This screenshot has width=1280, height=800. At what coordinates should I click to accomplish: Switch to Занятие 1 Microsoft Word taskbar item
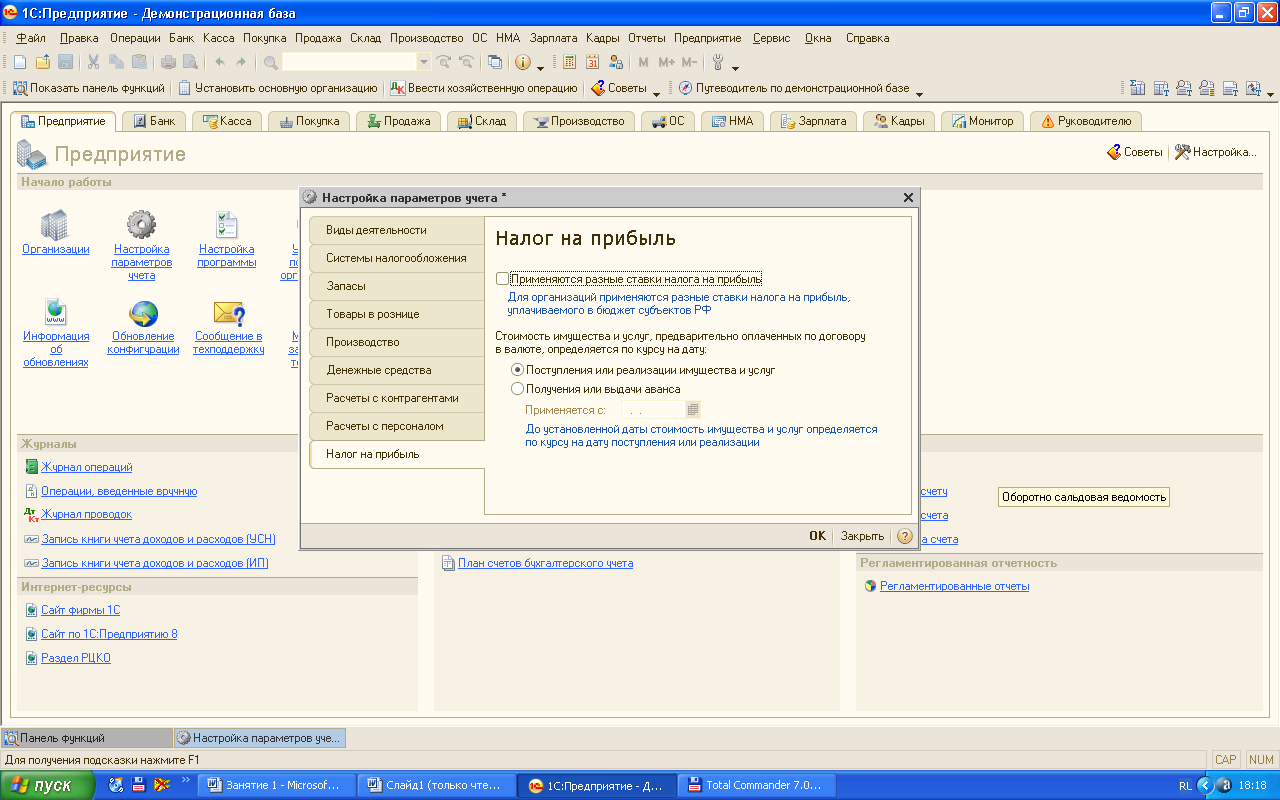[x=276, y=785]
